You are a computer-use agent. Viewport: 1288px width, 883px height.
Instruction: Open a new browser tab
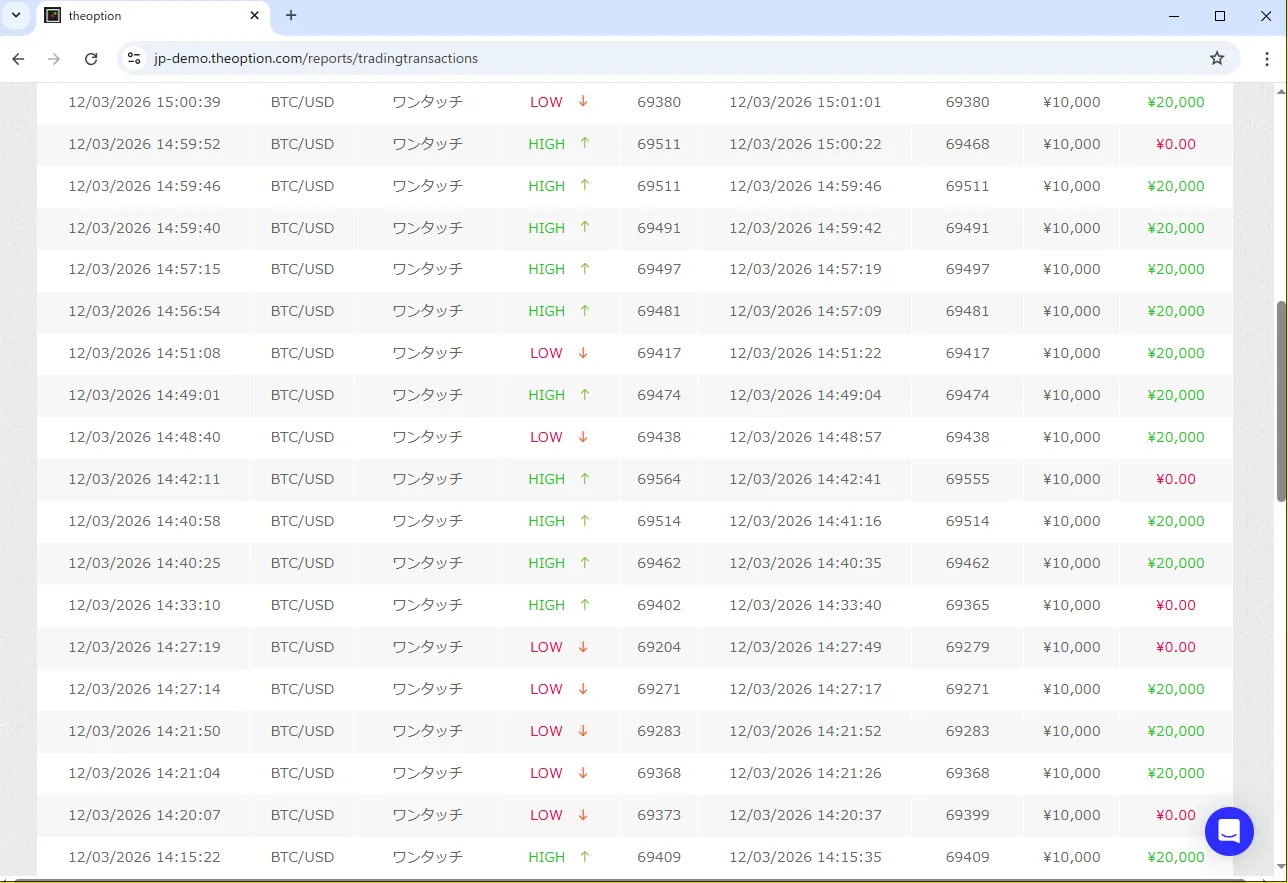point(291,16)
